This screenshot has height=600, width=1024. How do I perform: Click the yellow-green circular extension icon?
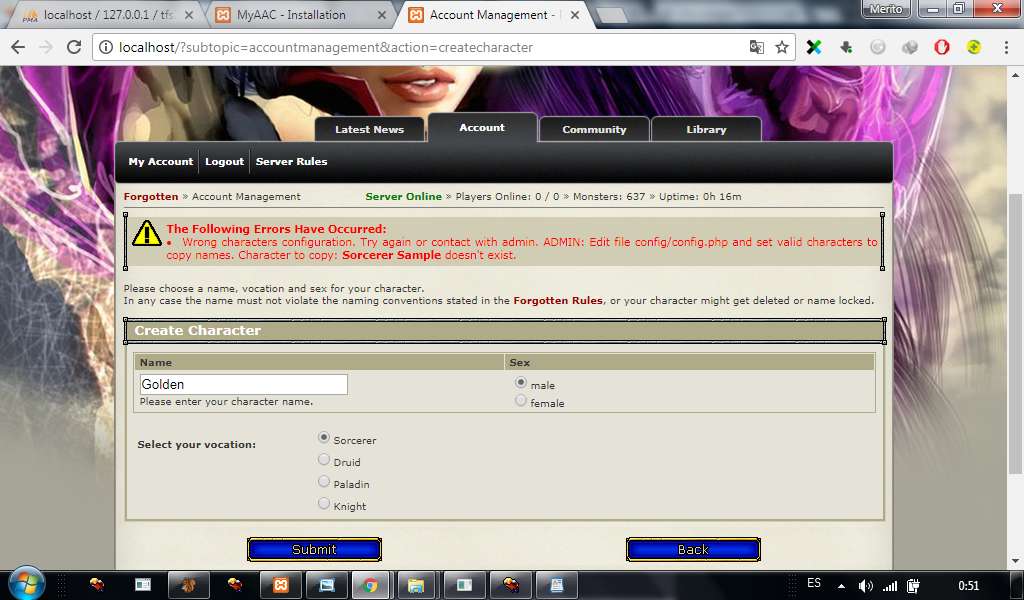click(974, 47)
